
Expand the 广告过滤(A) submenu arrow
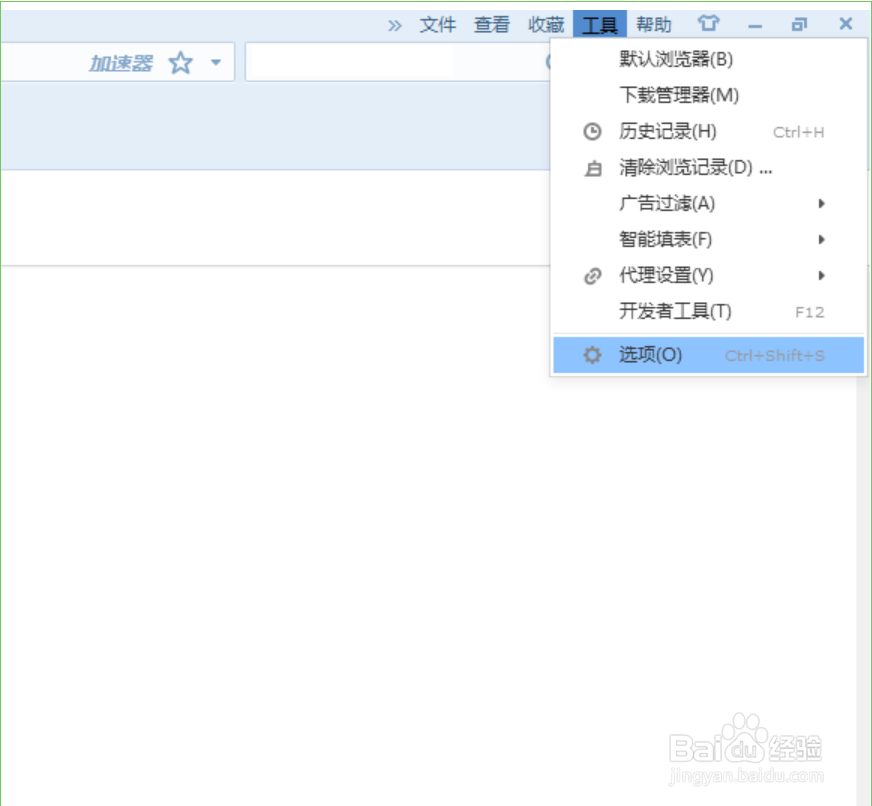tap(822, 203)
